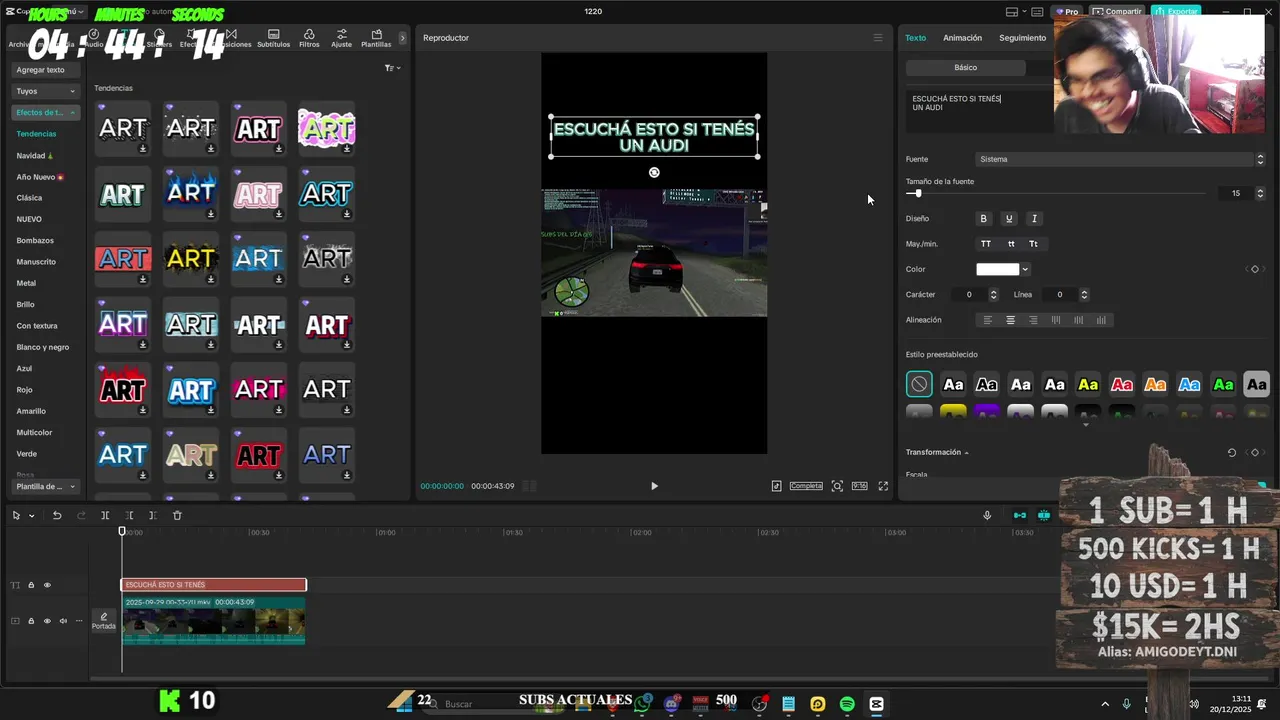This screenshot has height=720, width=1280.
Task: Apply italic formatting to text
Action: [1034, 218]
